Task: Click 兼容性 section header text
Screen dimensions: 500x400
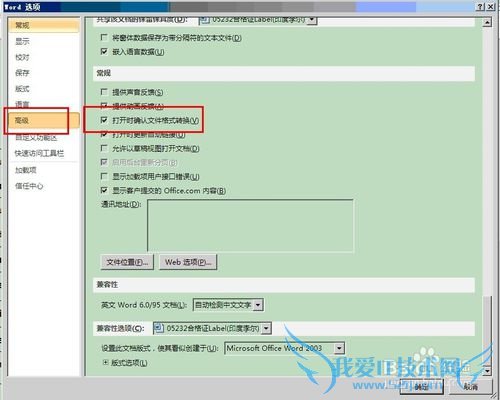Action: (107, 285)
